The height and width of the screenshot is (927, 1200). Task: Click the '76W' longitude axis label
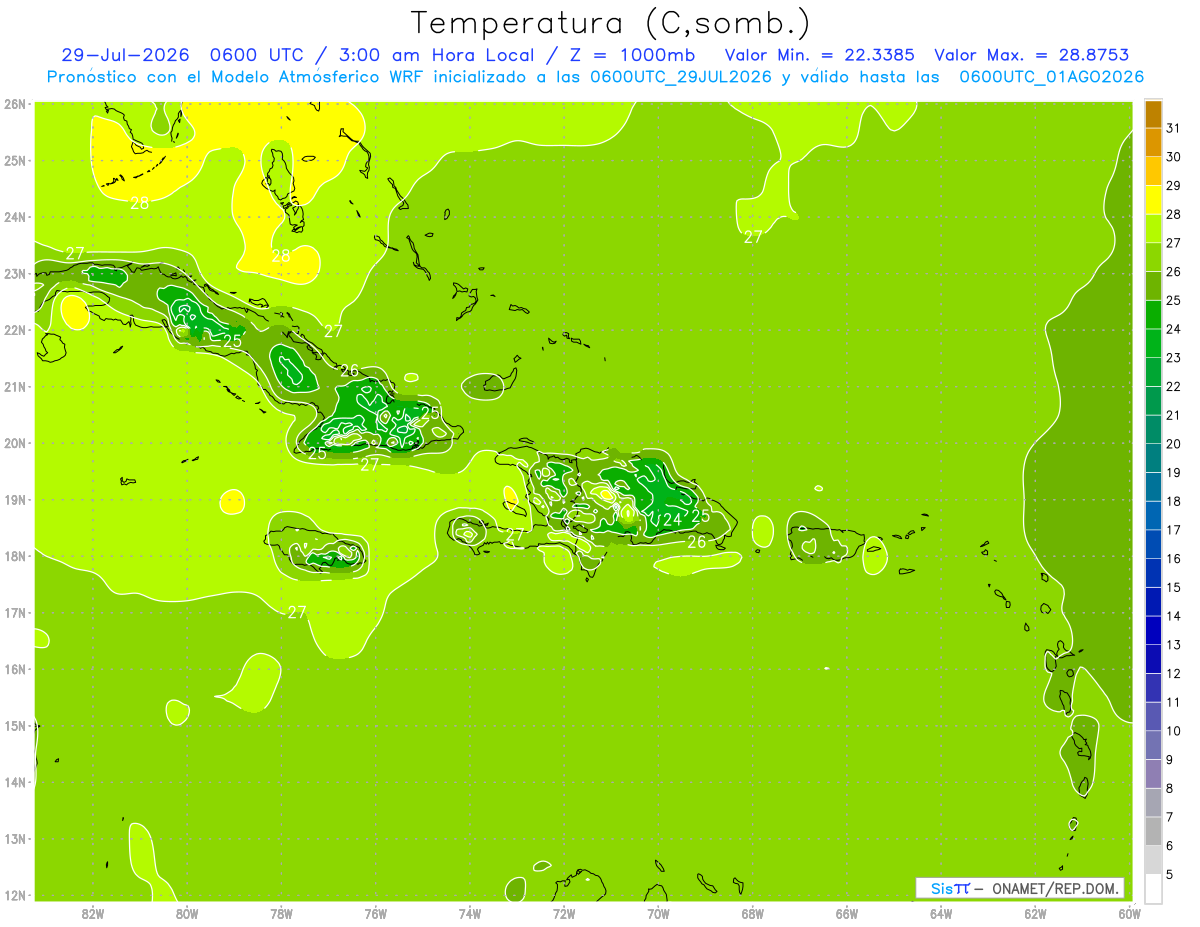pos(375,912)
